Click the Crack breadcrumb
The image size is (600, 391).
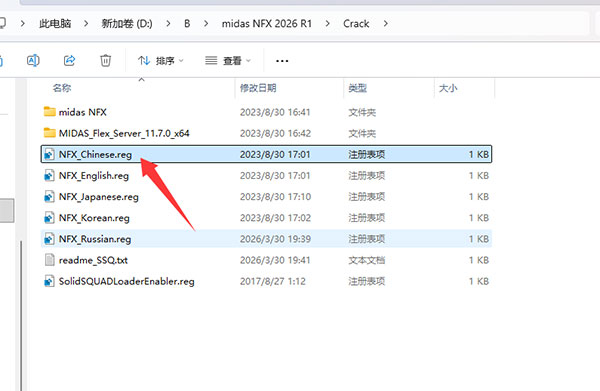pyautogui.click(x=356, y=24)
